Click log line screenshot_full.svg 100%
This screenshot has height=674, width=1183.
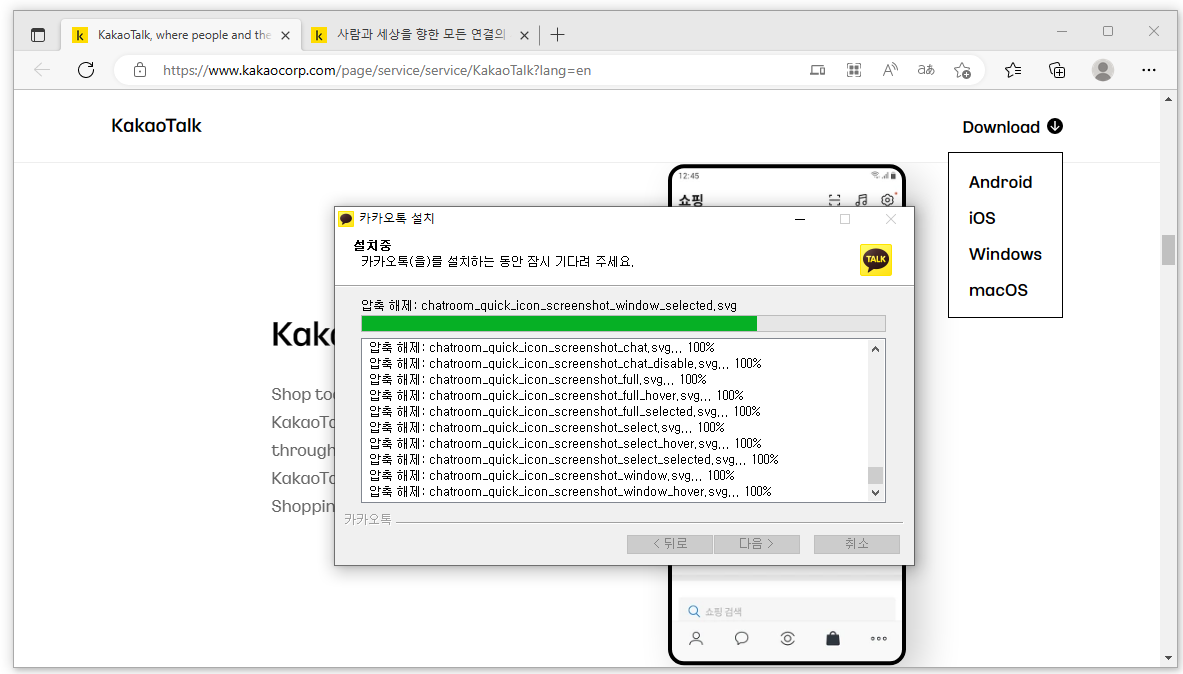pyautogui.click(x=538, y=379)
